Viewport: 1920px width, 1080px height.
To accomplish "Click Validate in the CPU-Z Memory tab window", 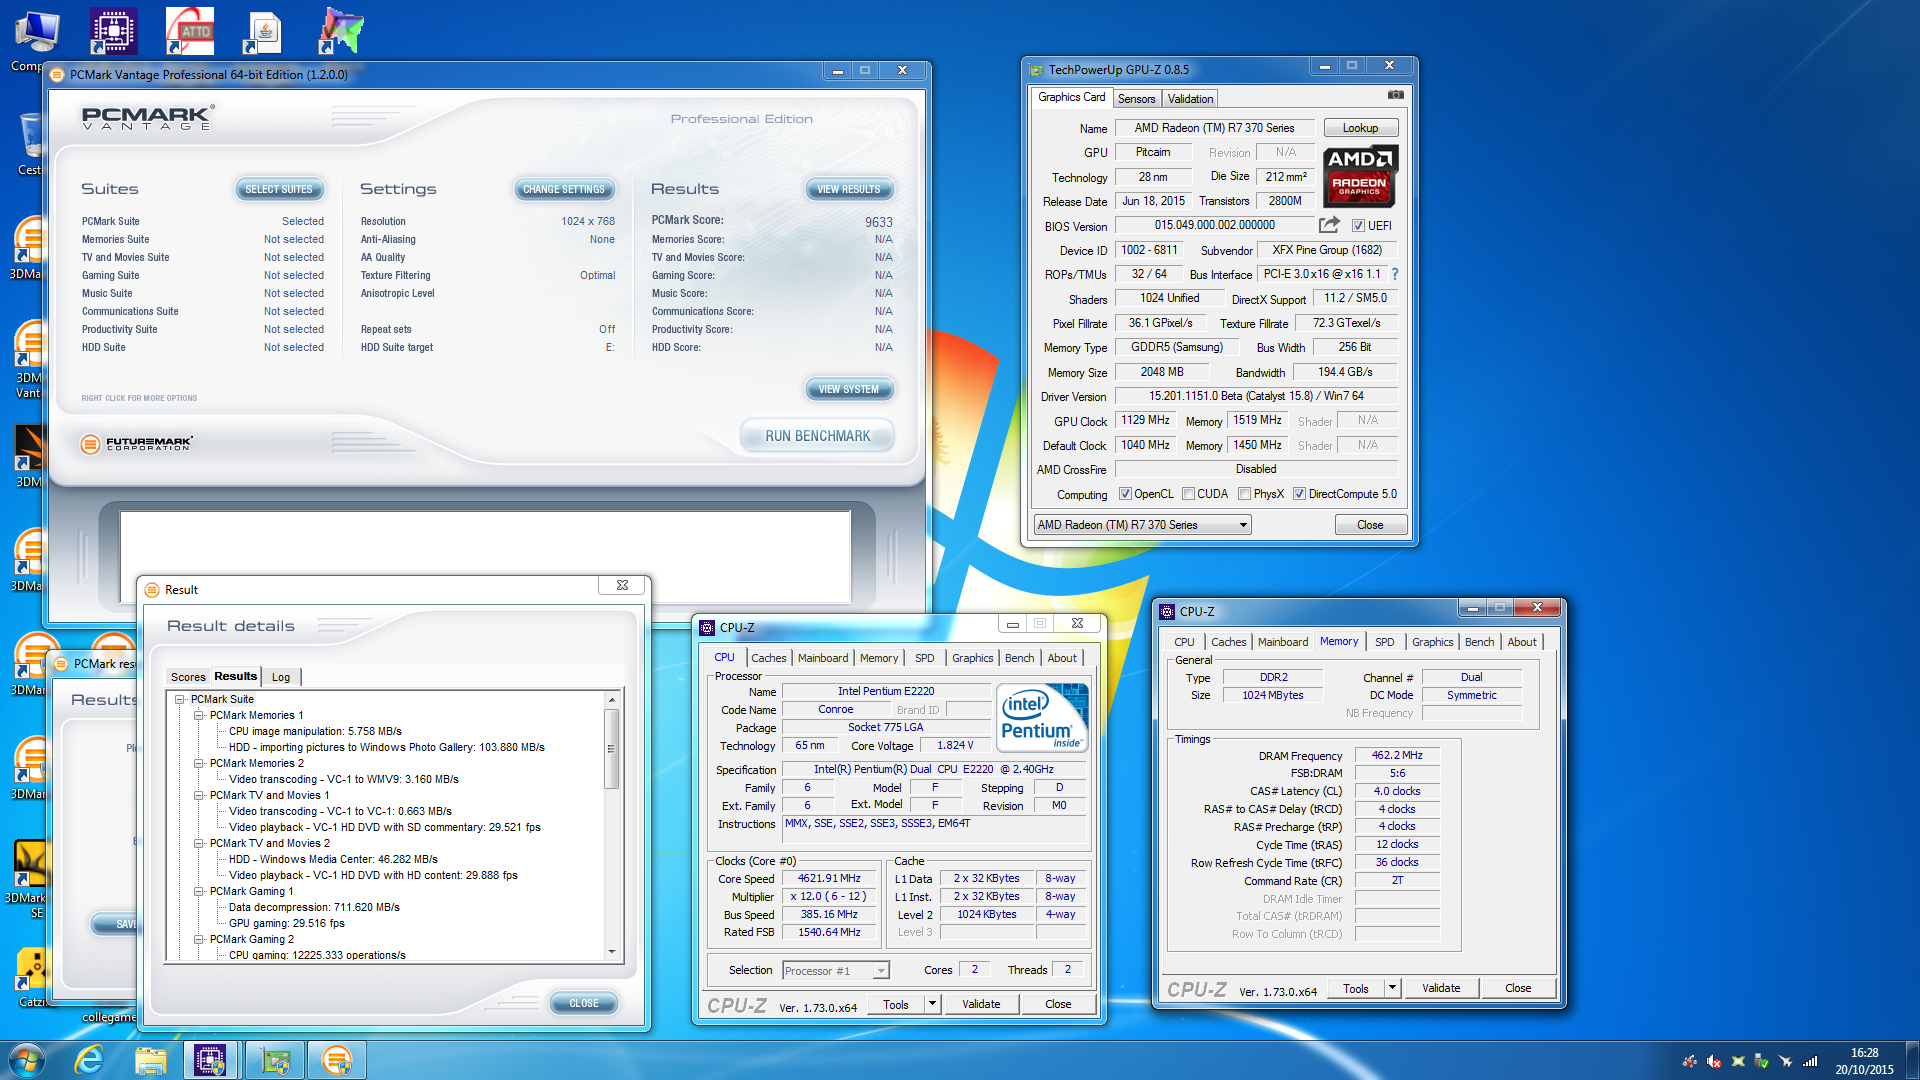I will [x=1441, y=988].
